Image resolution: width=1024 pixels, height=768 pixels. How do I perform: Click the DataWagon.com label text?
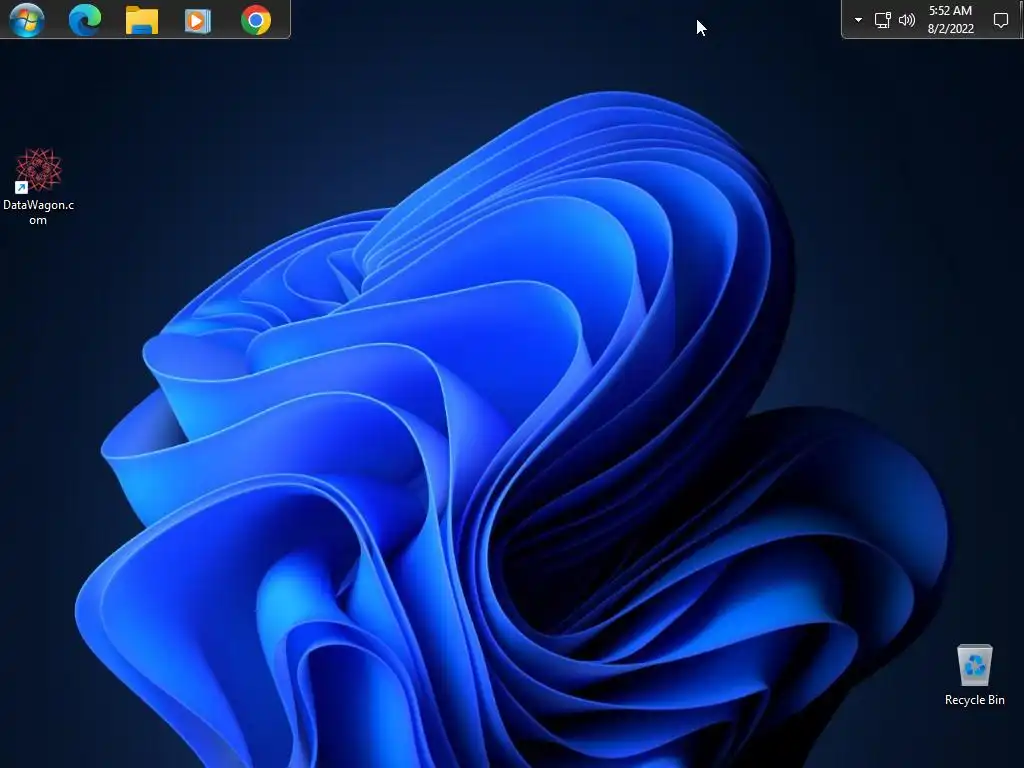pos(38,212)
